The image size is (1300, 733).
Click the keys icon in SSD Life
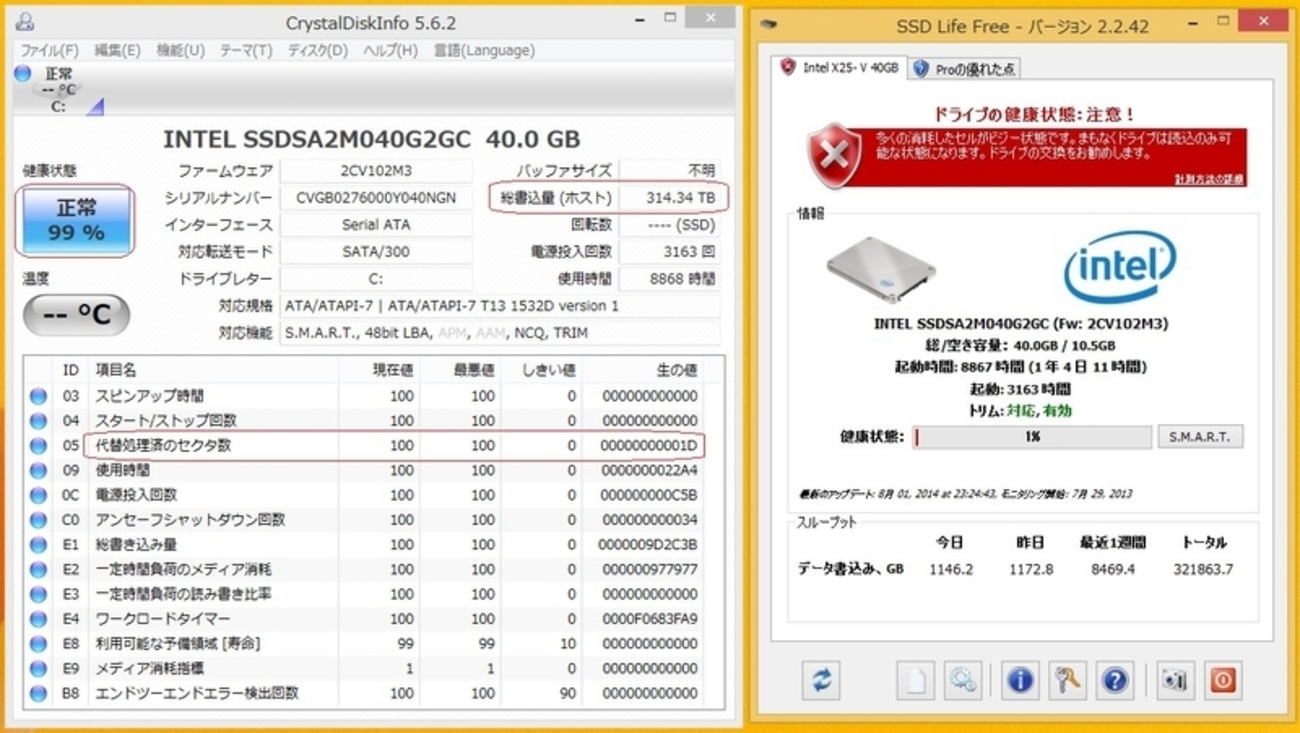point(1067,680)
